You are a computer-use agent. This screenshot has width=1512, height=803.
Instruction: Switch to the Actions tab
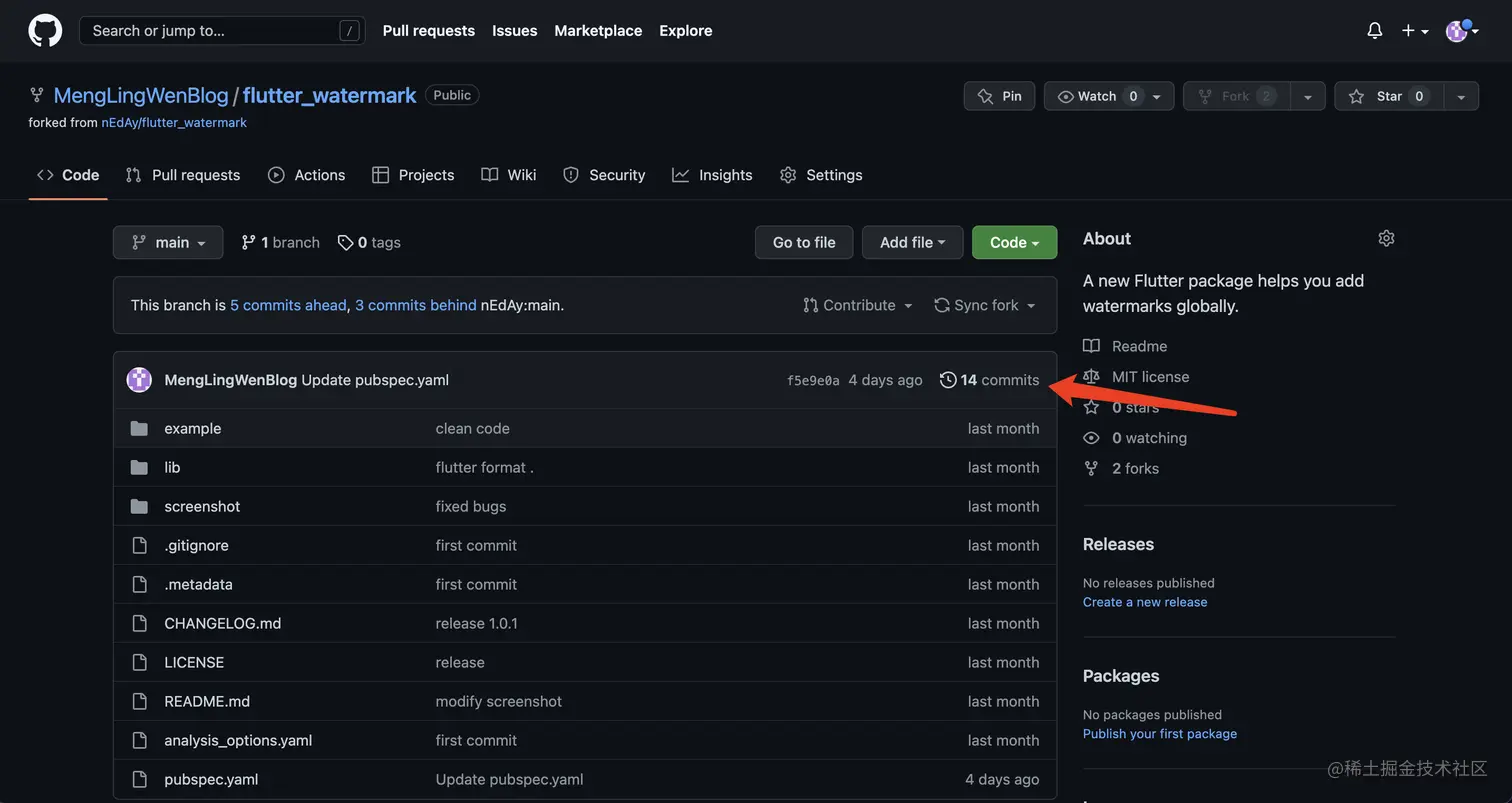[x=306, y=175]
